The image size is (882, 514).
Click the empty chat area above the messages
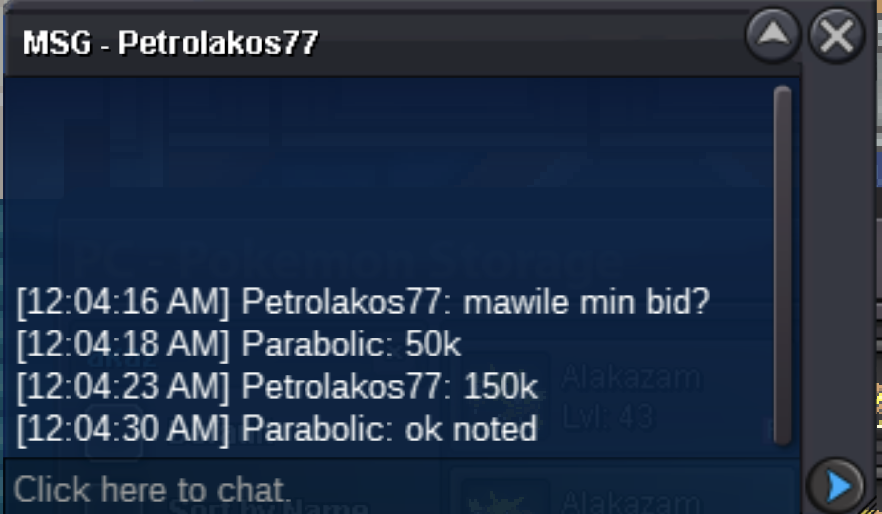click(x=388, y=180)
